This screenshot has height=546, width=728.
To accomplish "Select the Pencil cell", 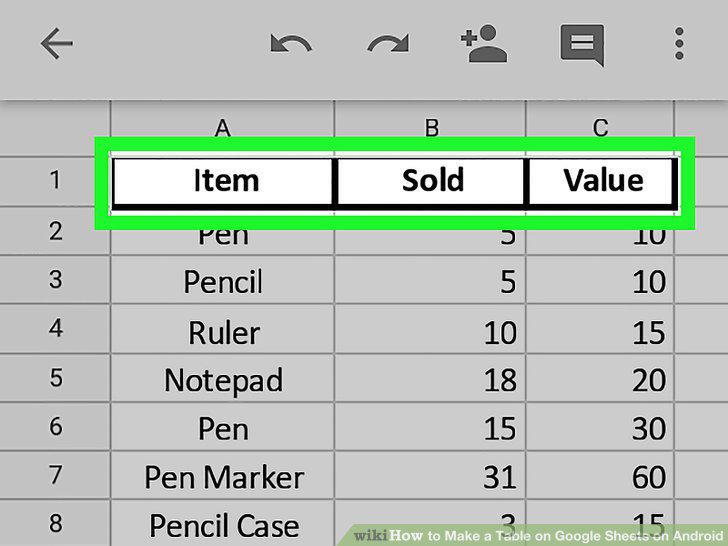I will click(x=222, y=280).
